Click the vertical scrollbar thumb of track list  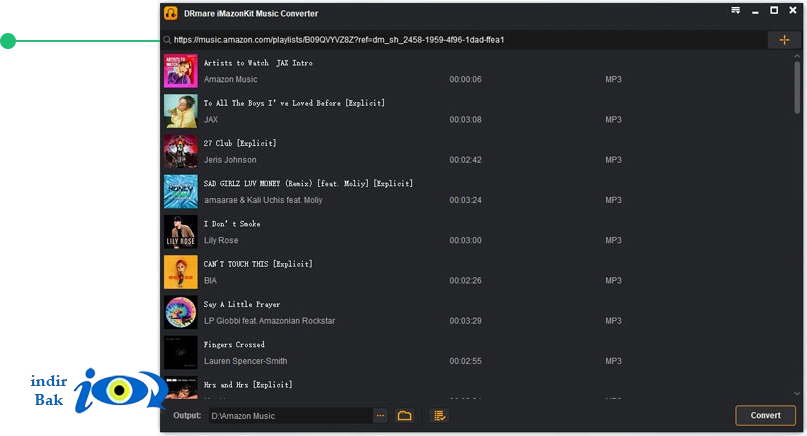[797, 88]
